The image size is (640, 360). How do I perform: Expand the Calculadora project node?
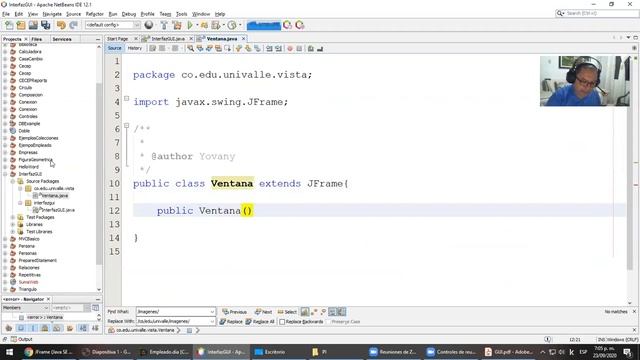pos(5,52)
